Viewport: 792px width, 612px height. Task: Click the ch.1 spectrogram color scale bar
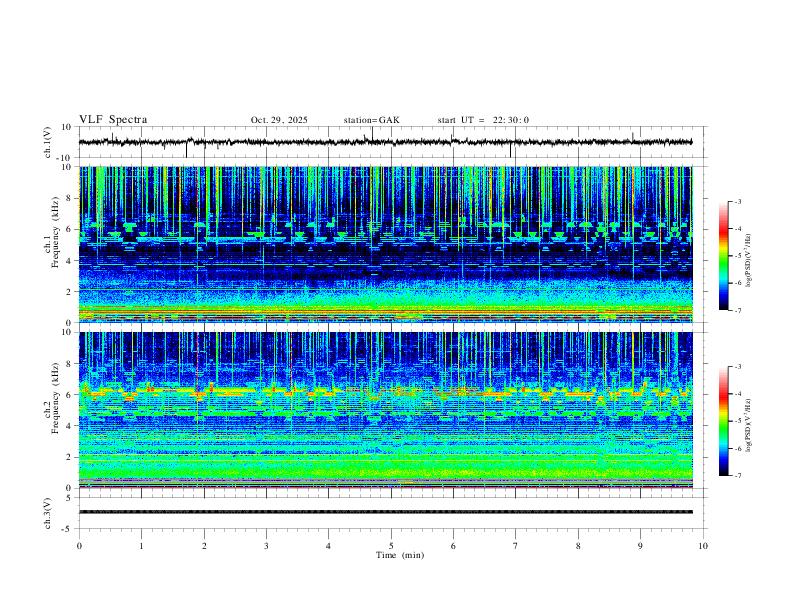point(723,256)
